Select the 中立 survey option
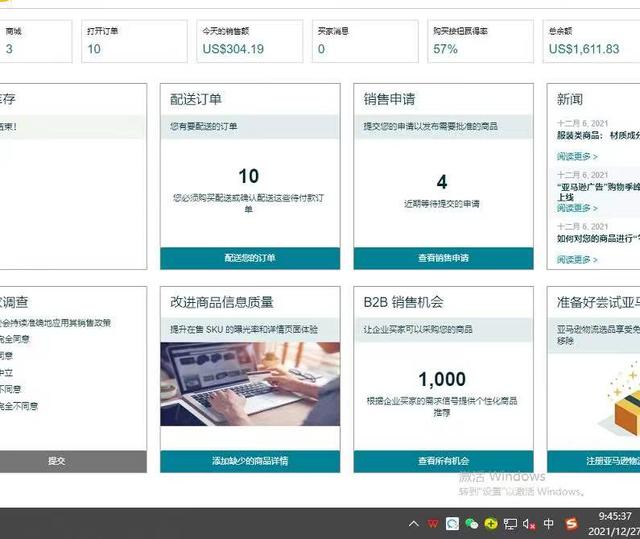This screenshot has height=539, width=640. [x=6, y=372]
